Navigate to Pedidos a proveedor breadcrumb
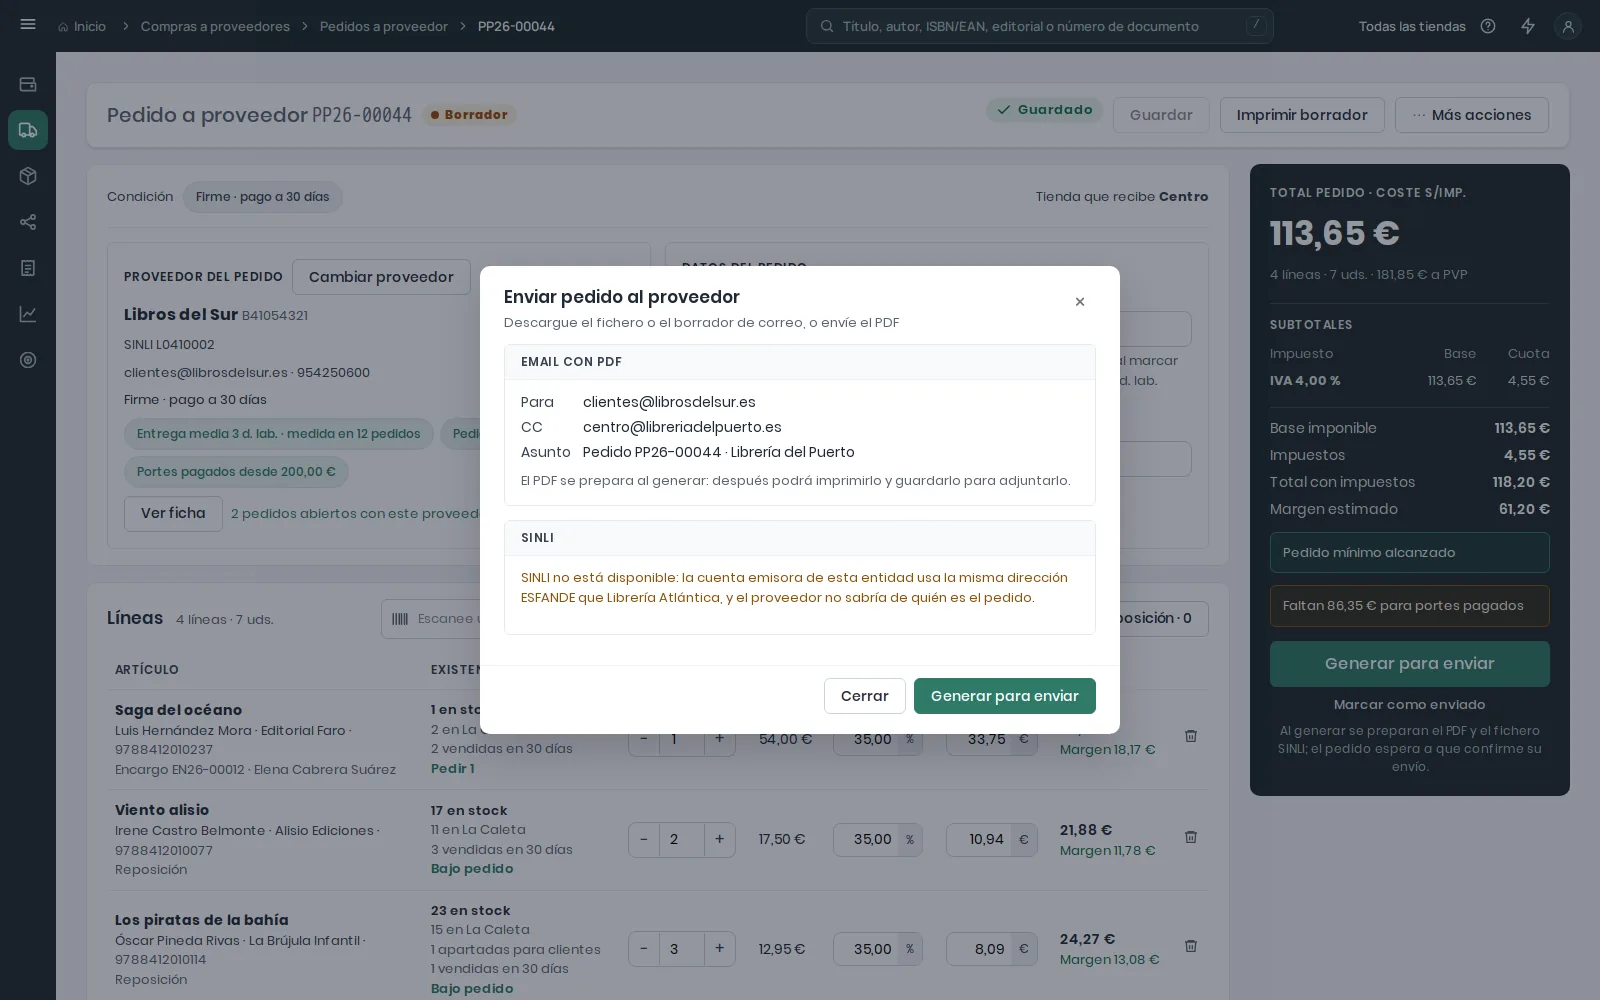The height and width of the screenshot is (1000, 1600). 384,27
